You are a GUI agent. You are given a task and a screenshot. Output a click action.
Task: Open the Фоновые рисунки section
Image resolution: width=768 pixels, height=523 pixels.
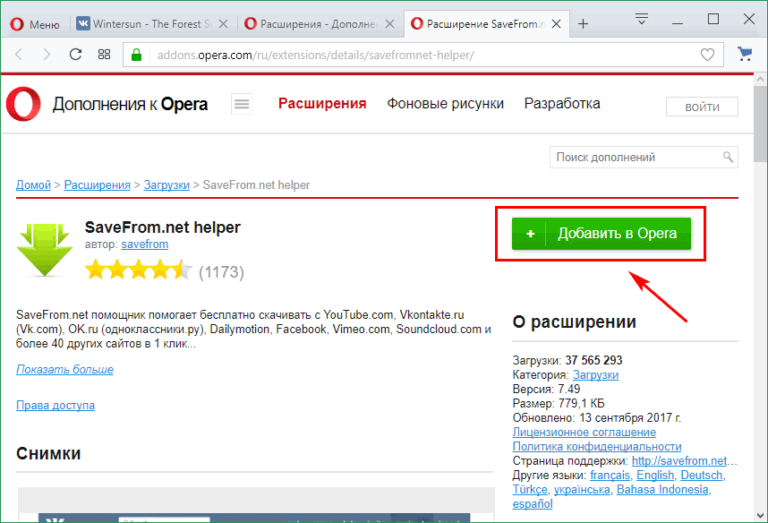click(445, 103)
